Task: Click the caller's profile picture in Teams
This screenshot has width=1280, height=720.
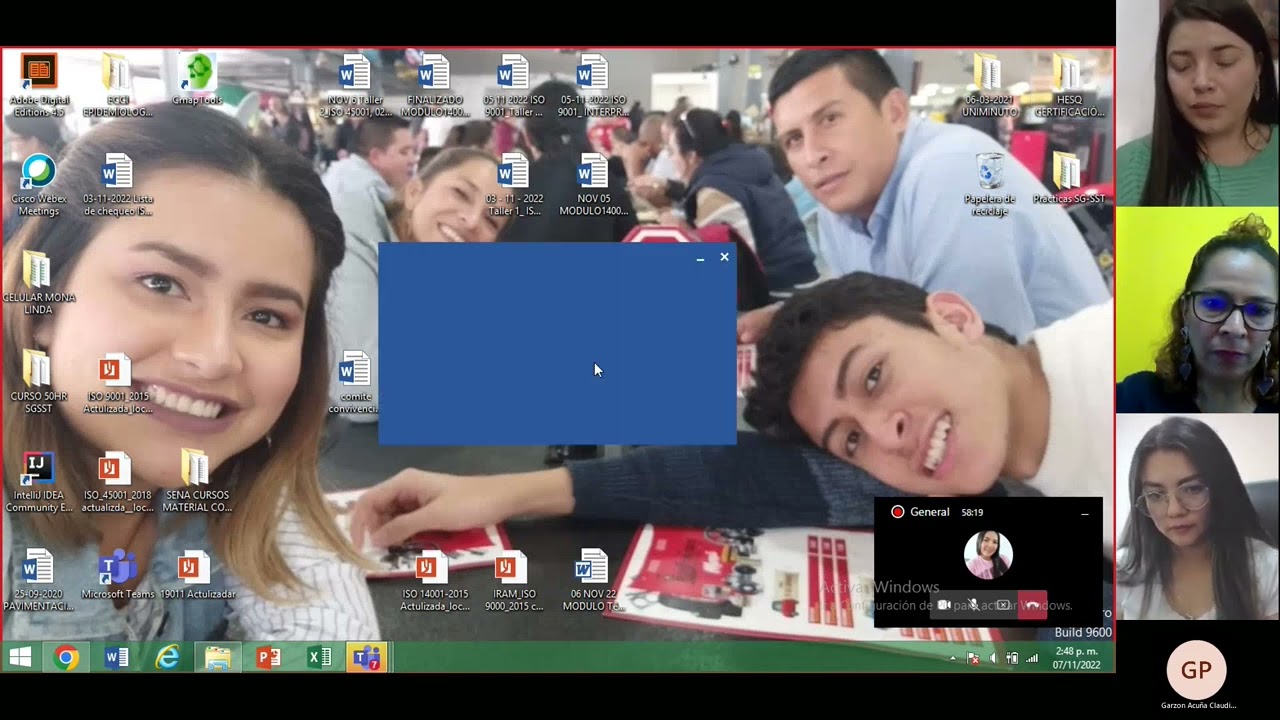Action: coord(988,555)
